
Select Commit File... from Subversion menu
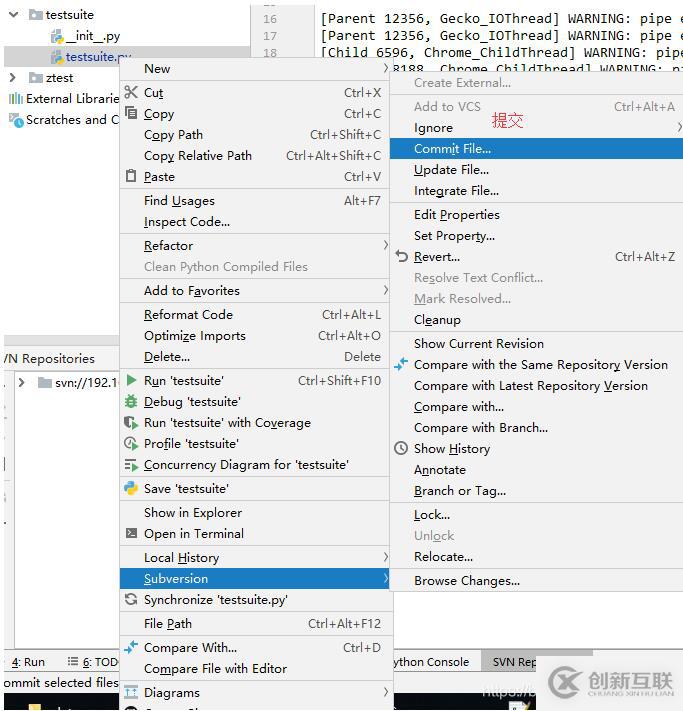pos(537,148)
